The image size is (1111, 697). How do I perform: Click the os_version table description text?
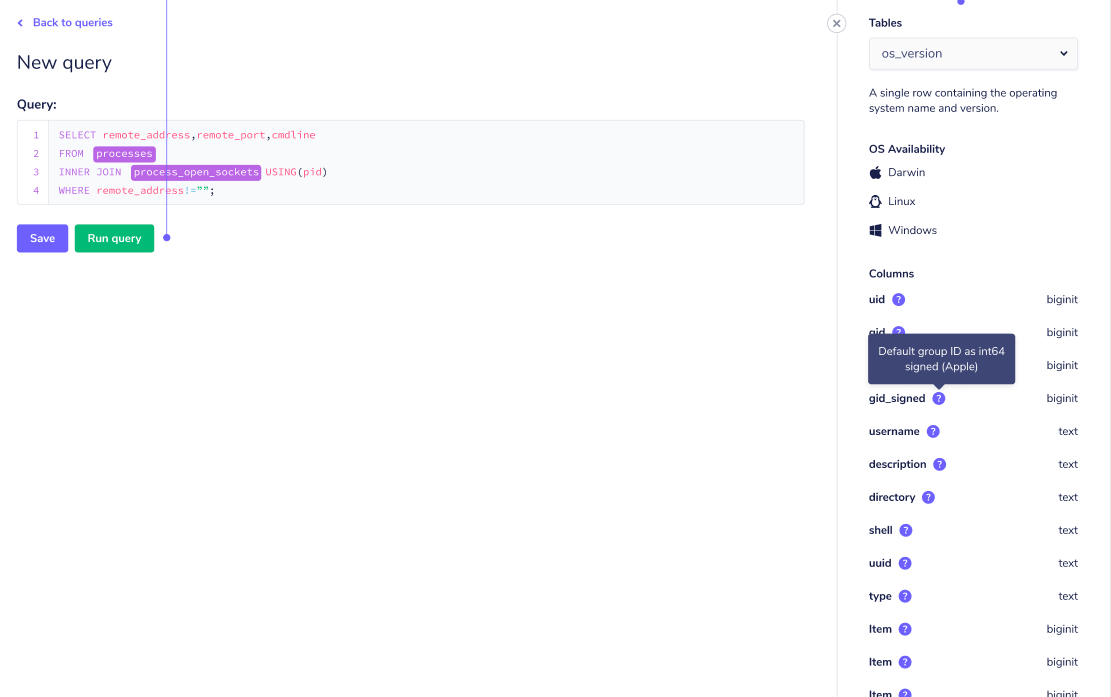click(963, 101)
